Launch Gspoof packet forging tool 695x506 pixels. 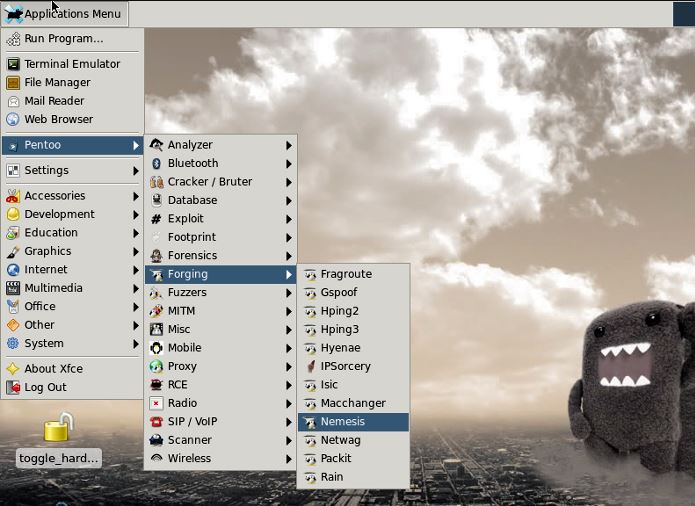(x=353, y=293)
